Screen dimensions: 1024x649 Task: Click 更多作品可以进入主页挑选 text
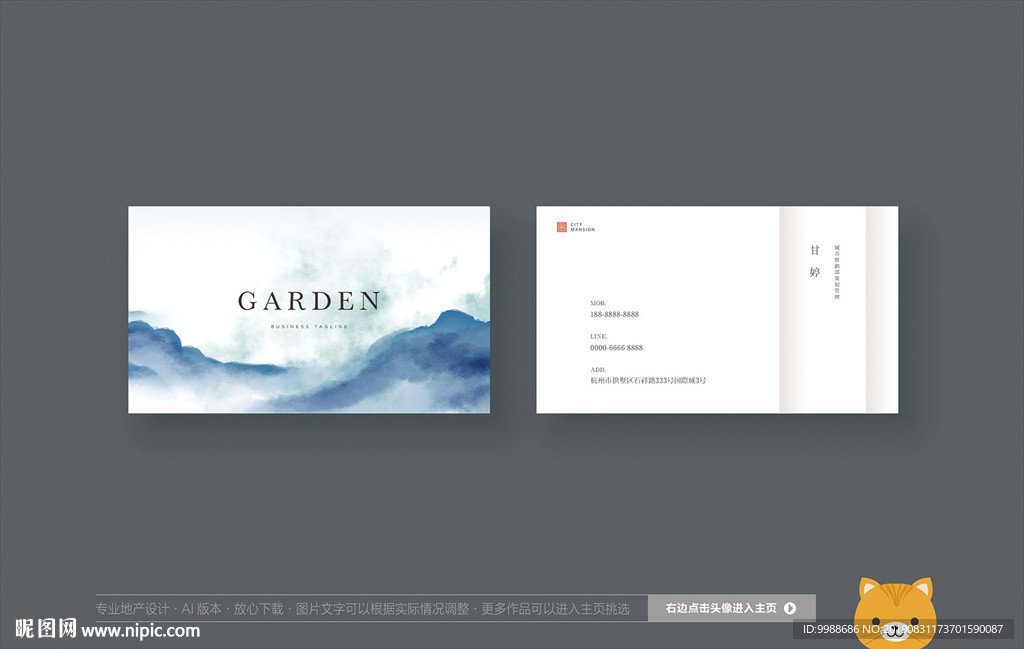click(556, 609)
